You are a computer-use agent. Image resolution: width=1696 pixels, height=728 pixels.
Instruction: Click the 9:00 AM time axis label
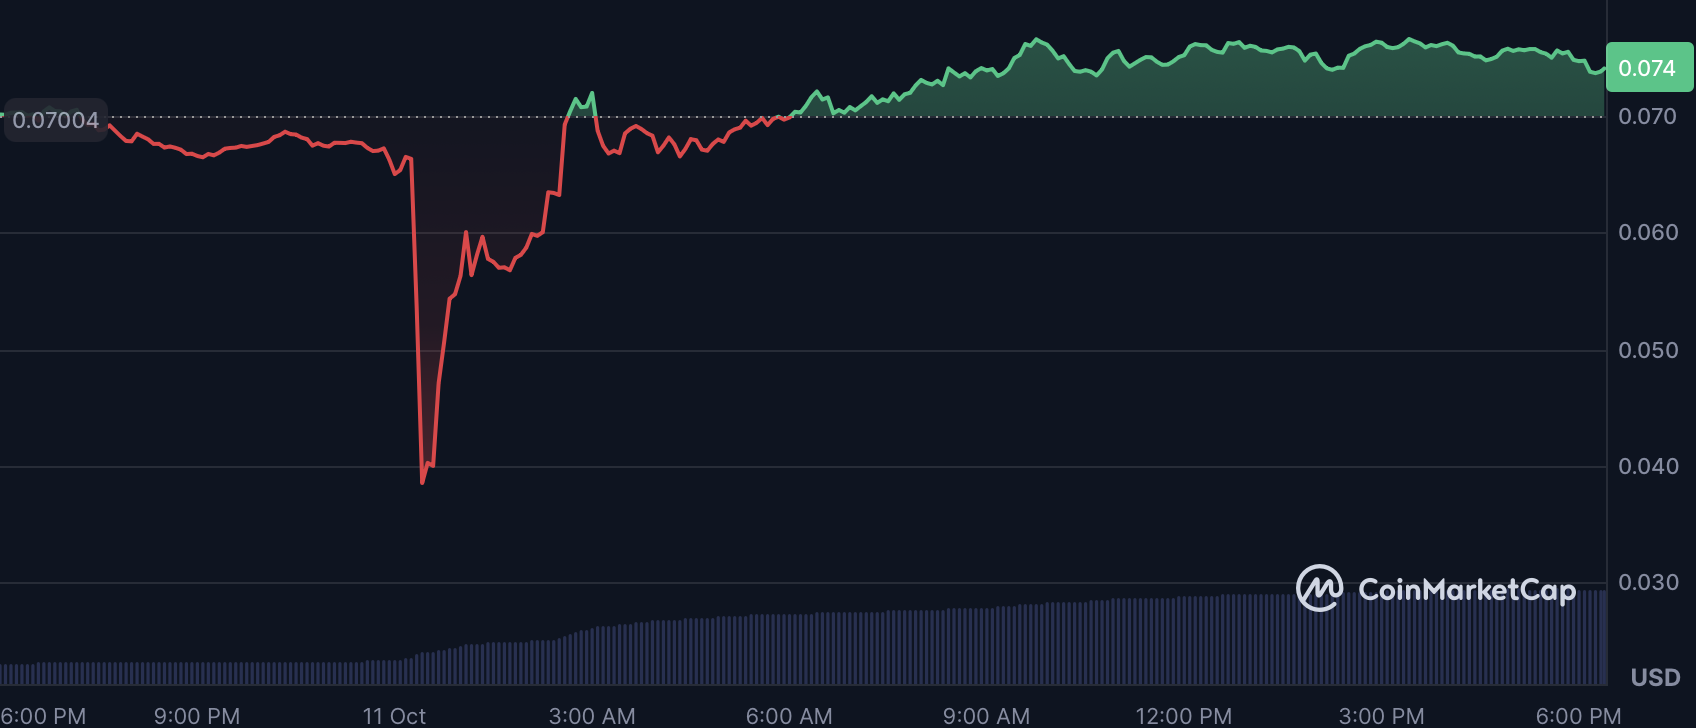(x=986, y=716)
